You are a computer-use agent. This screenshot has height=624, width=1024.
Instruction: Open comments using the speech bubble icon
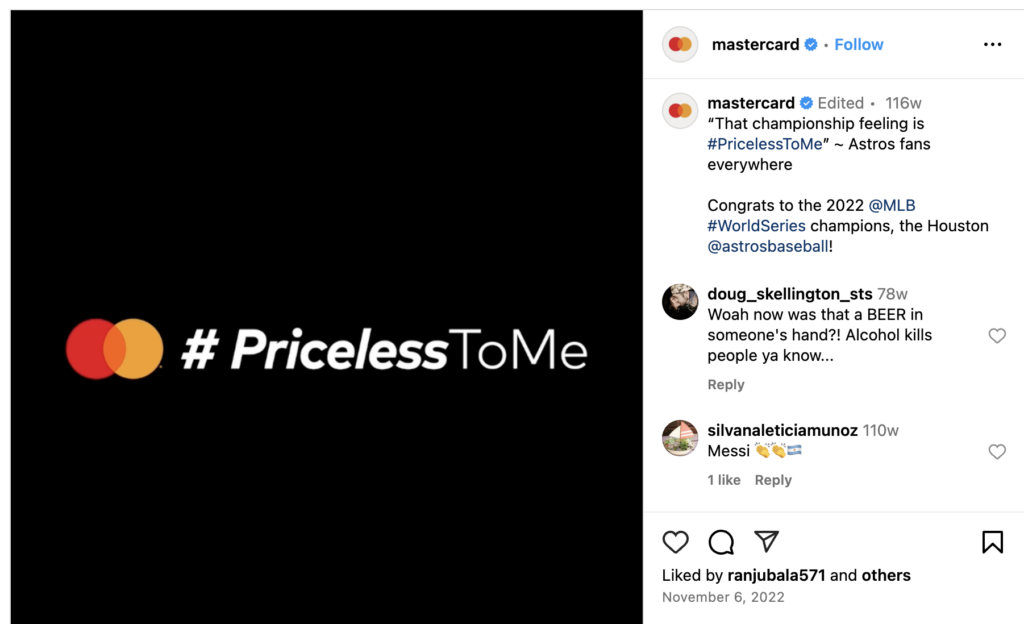pyautogui.click(x=721, y=542)
